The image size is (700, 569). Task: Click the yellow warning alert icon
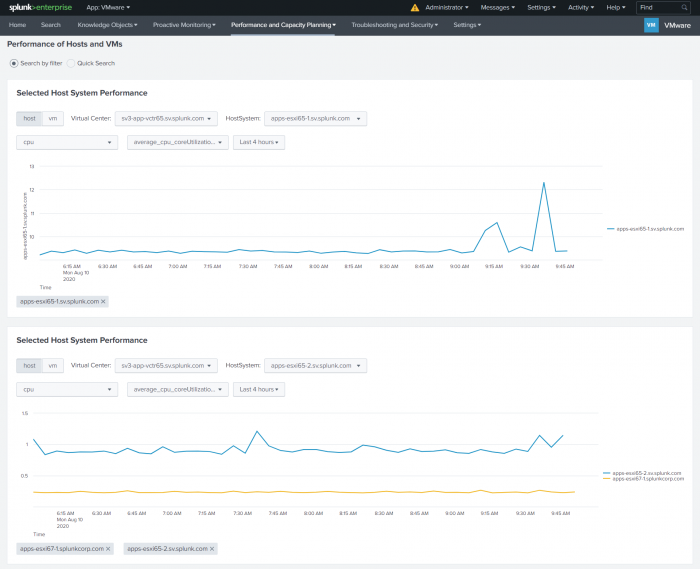click(415, 8)
